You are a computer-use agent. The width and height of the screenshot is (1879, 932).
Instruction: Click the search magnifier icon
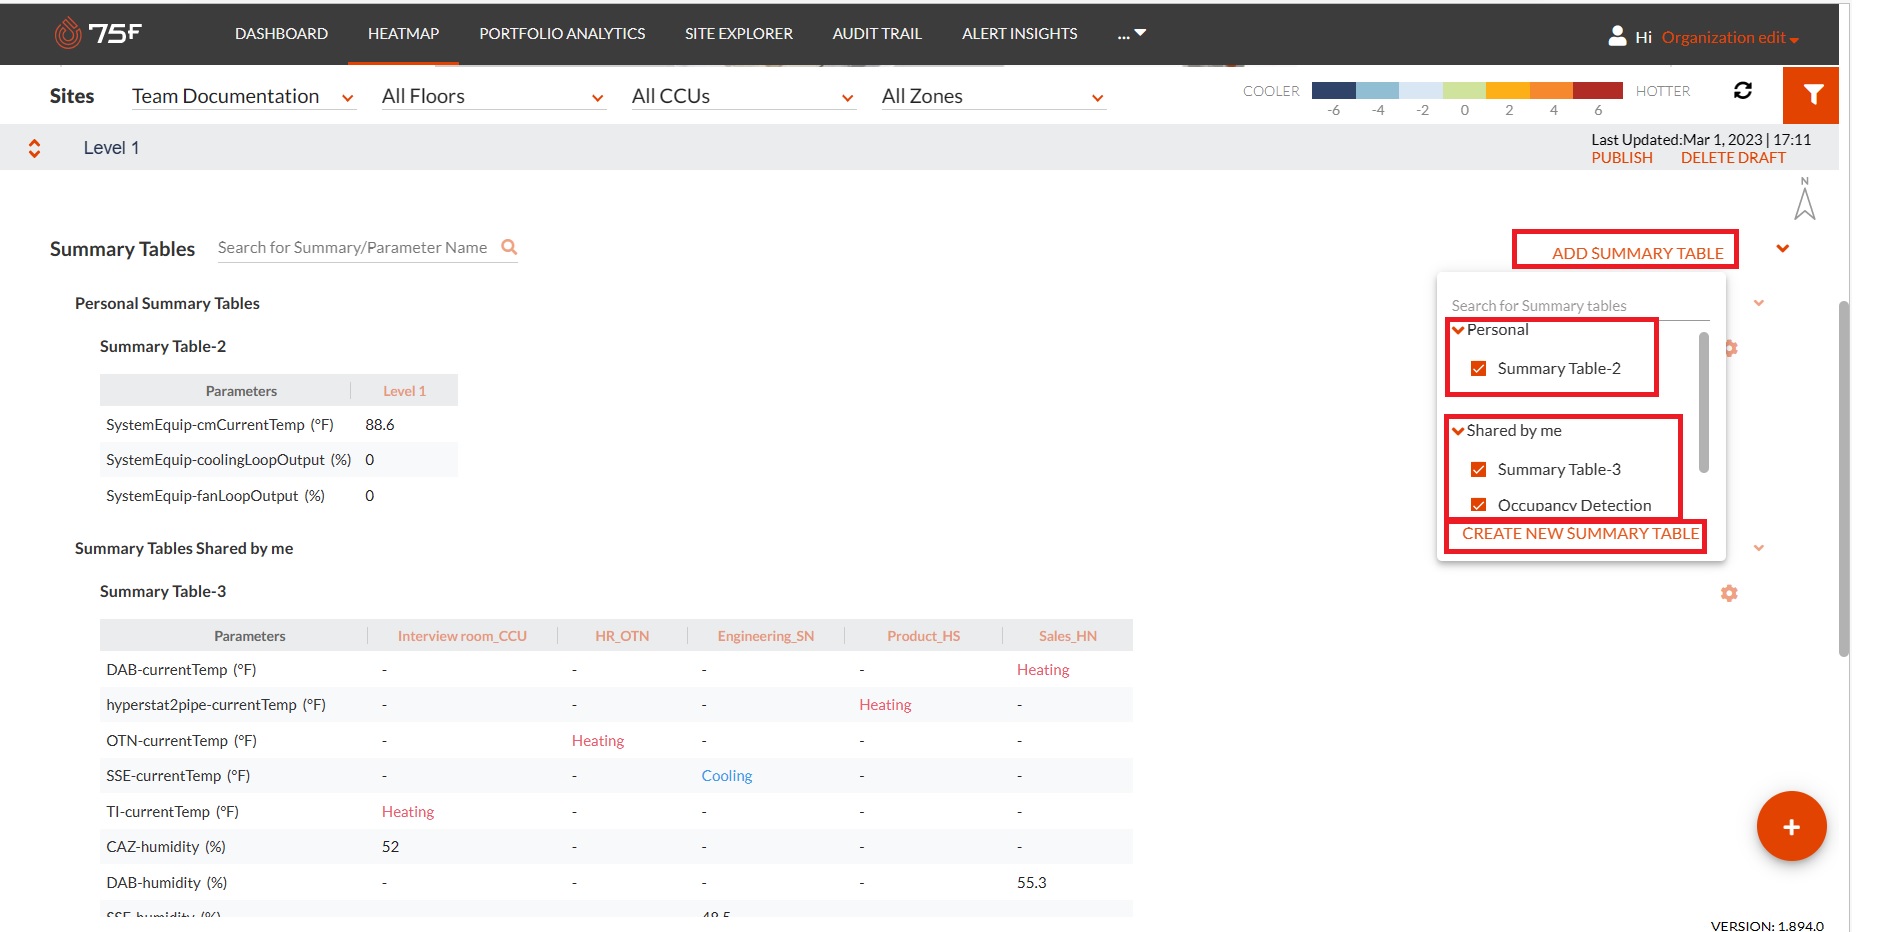(x=510, y=246)
